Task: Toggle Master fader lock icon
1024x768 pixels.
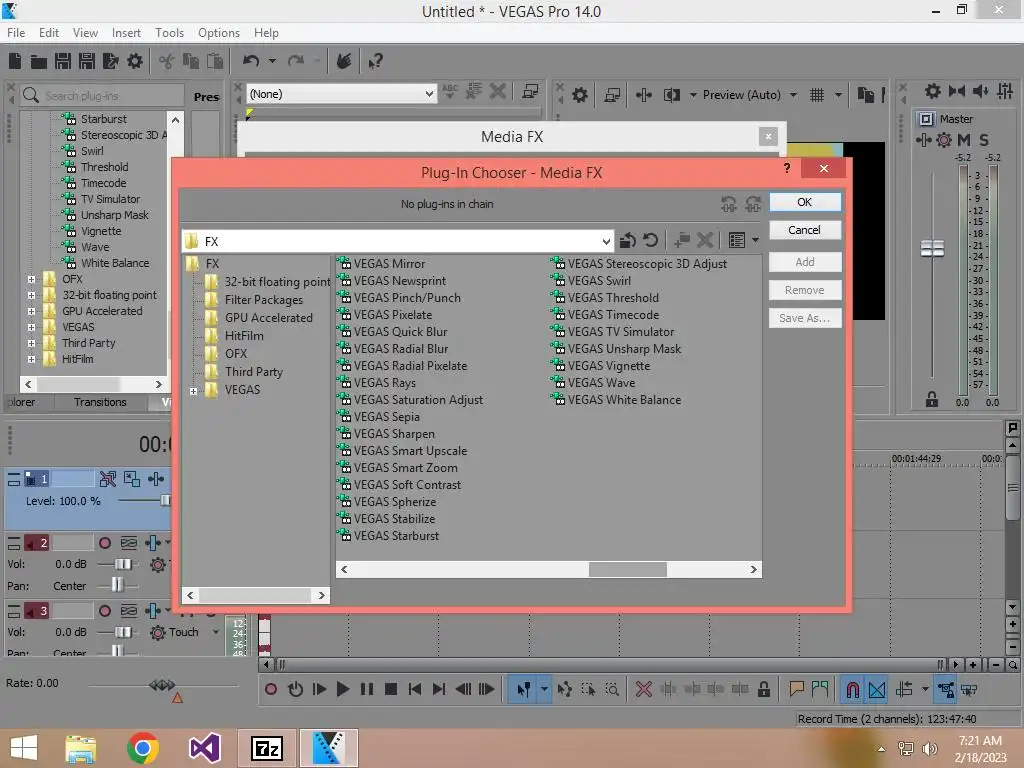Action: (x=932, y=399)
